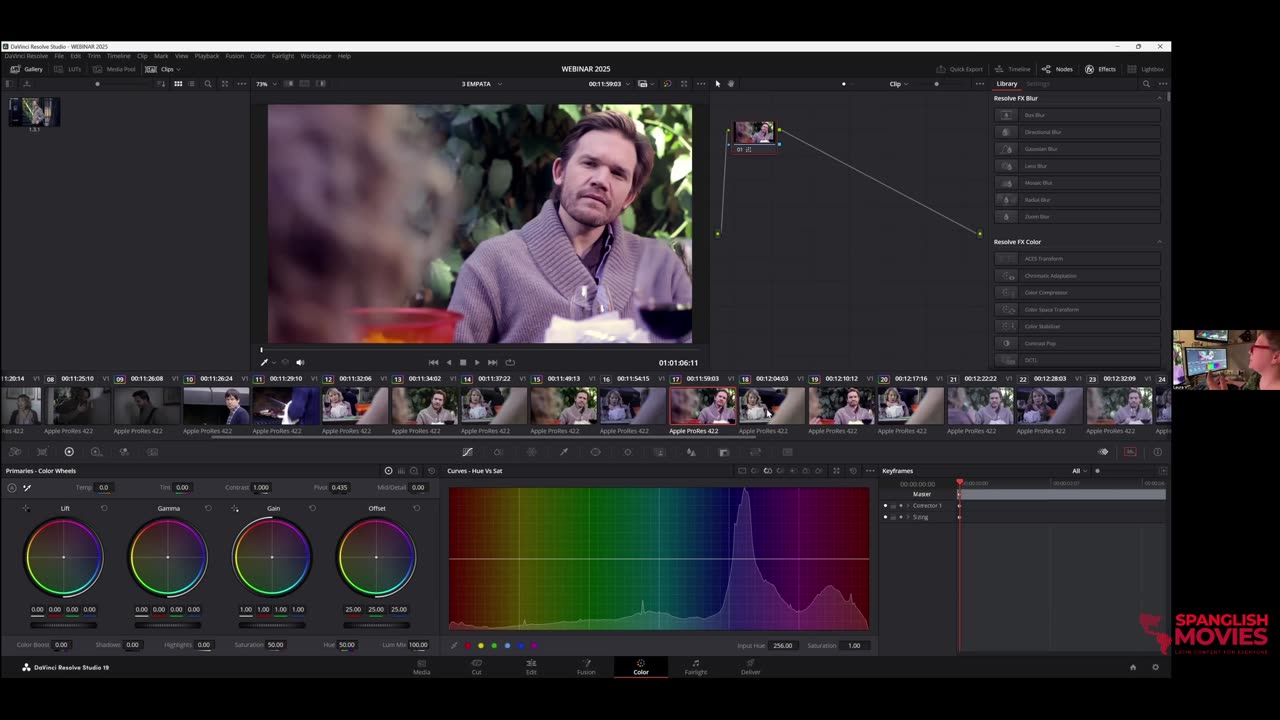
Task: Open the Gallery panel
Action: (x=27, y=69)
